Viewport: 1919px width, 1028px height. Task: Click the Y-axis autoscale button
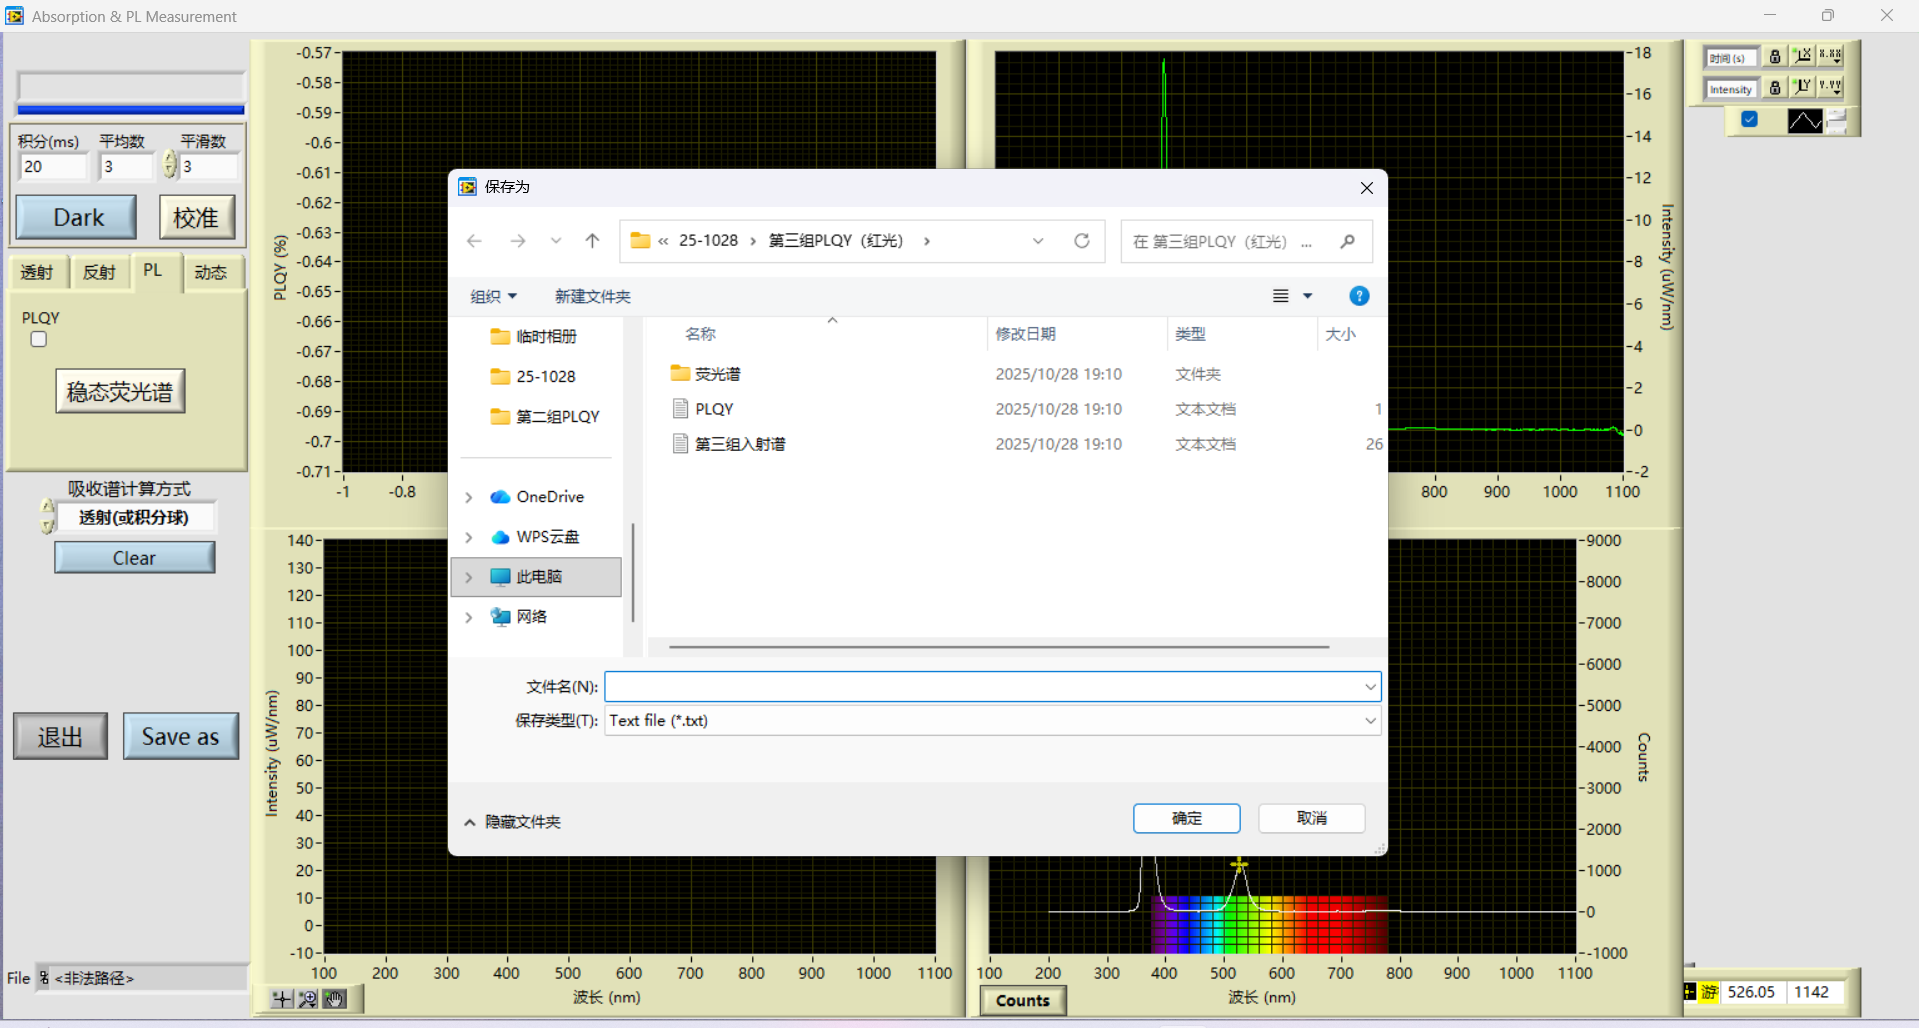[x=1802, y=87]
